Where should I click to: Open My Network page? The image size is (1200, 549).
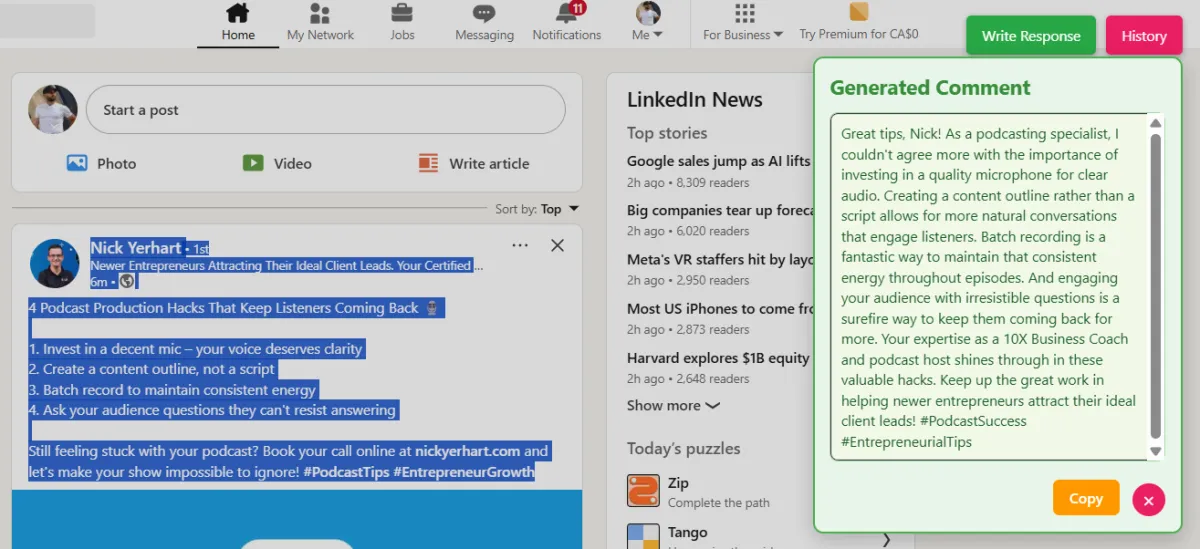[x=320, y=23]
